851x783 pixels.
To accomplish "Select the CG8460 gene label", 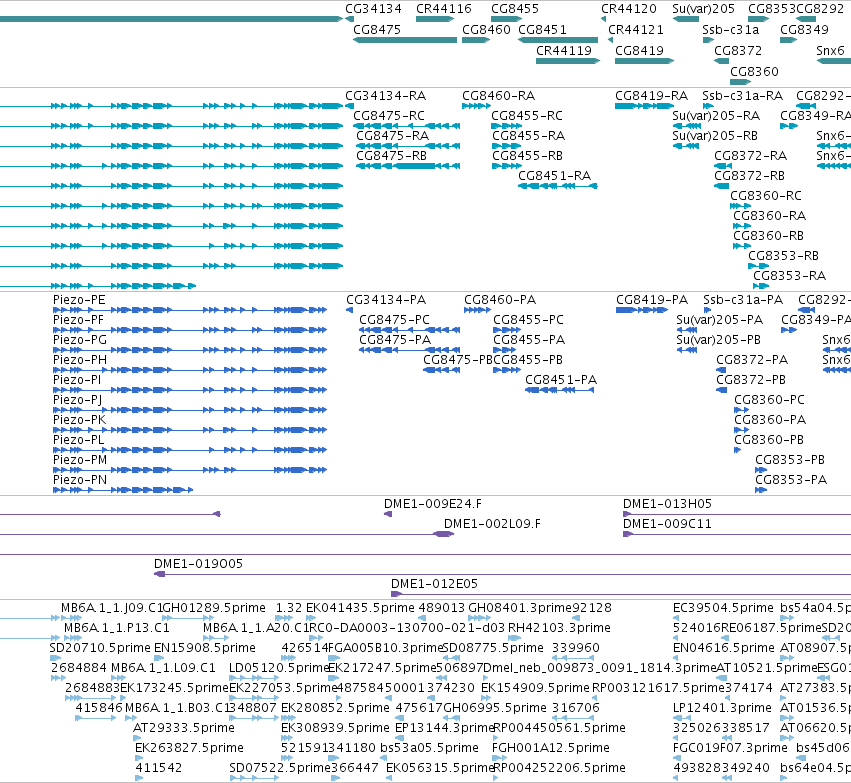I will [x=486, y=30].
